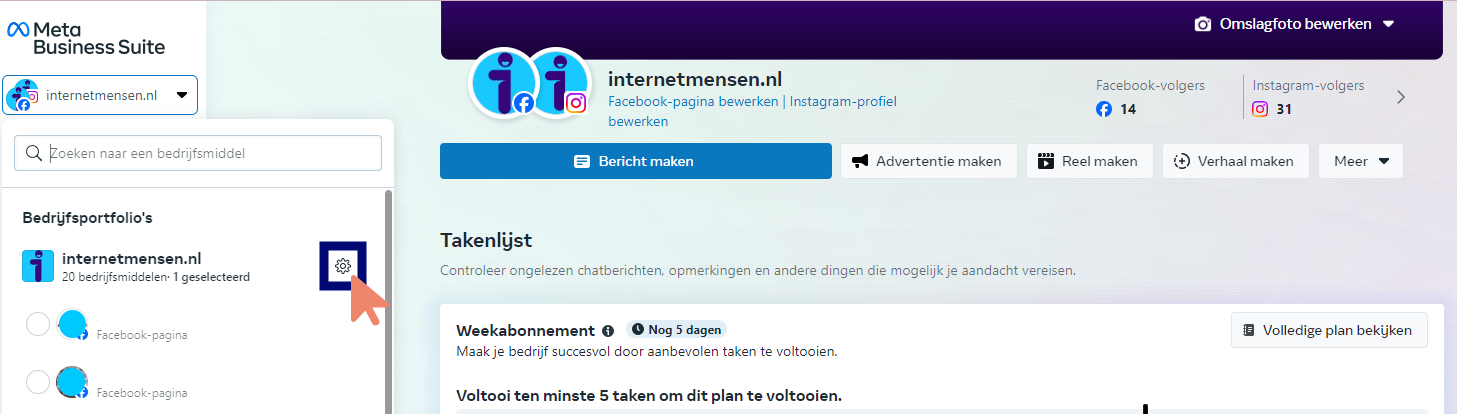Click the 'Reel maken' button
The image size is (1457, 414).
(x=1089, y=161)
